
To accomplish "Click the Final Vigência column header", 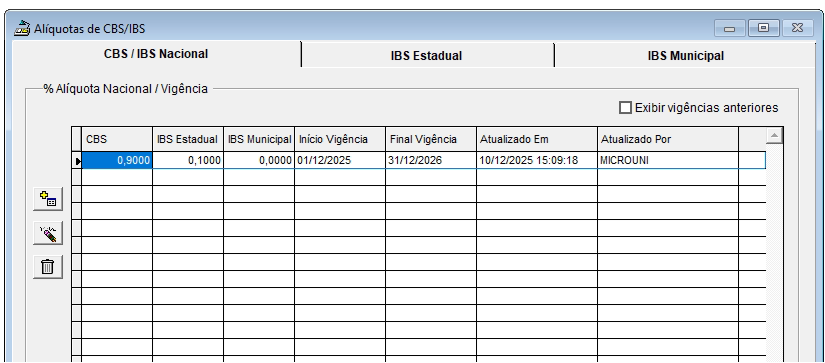I will [431, 139].
